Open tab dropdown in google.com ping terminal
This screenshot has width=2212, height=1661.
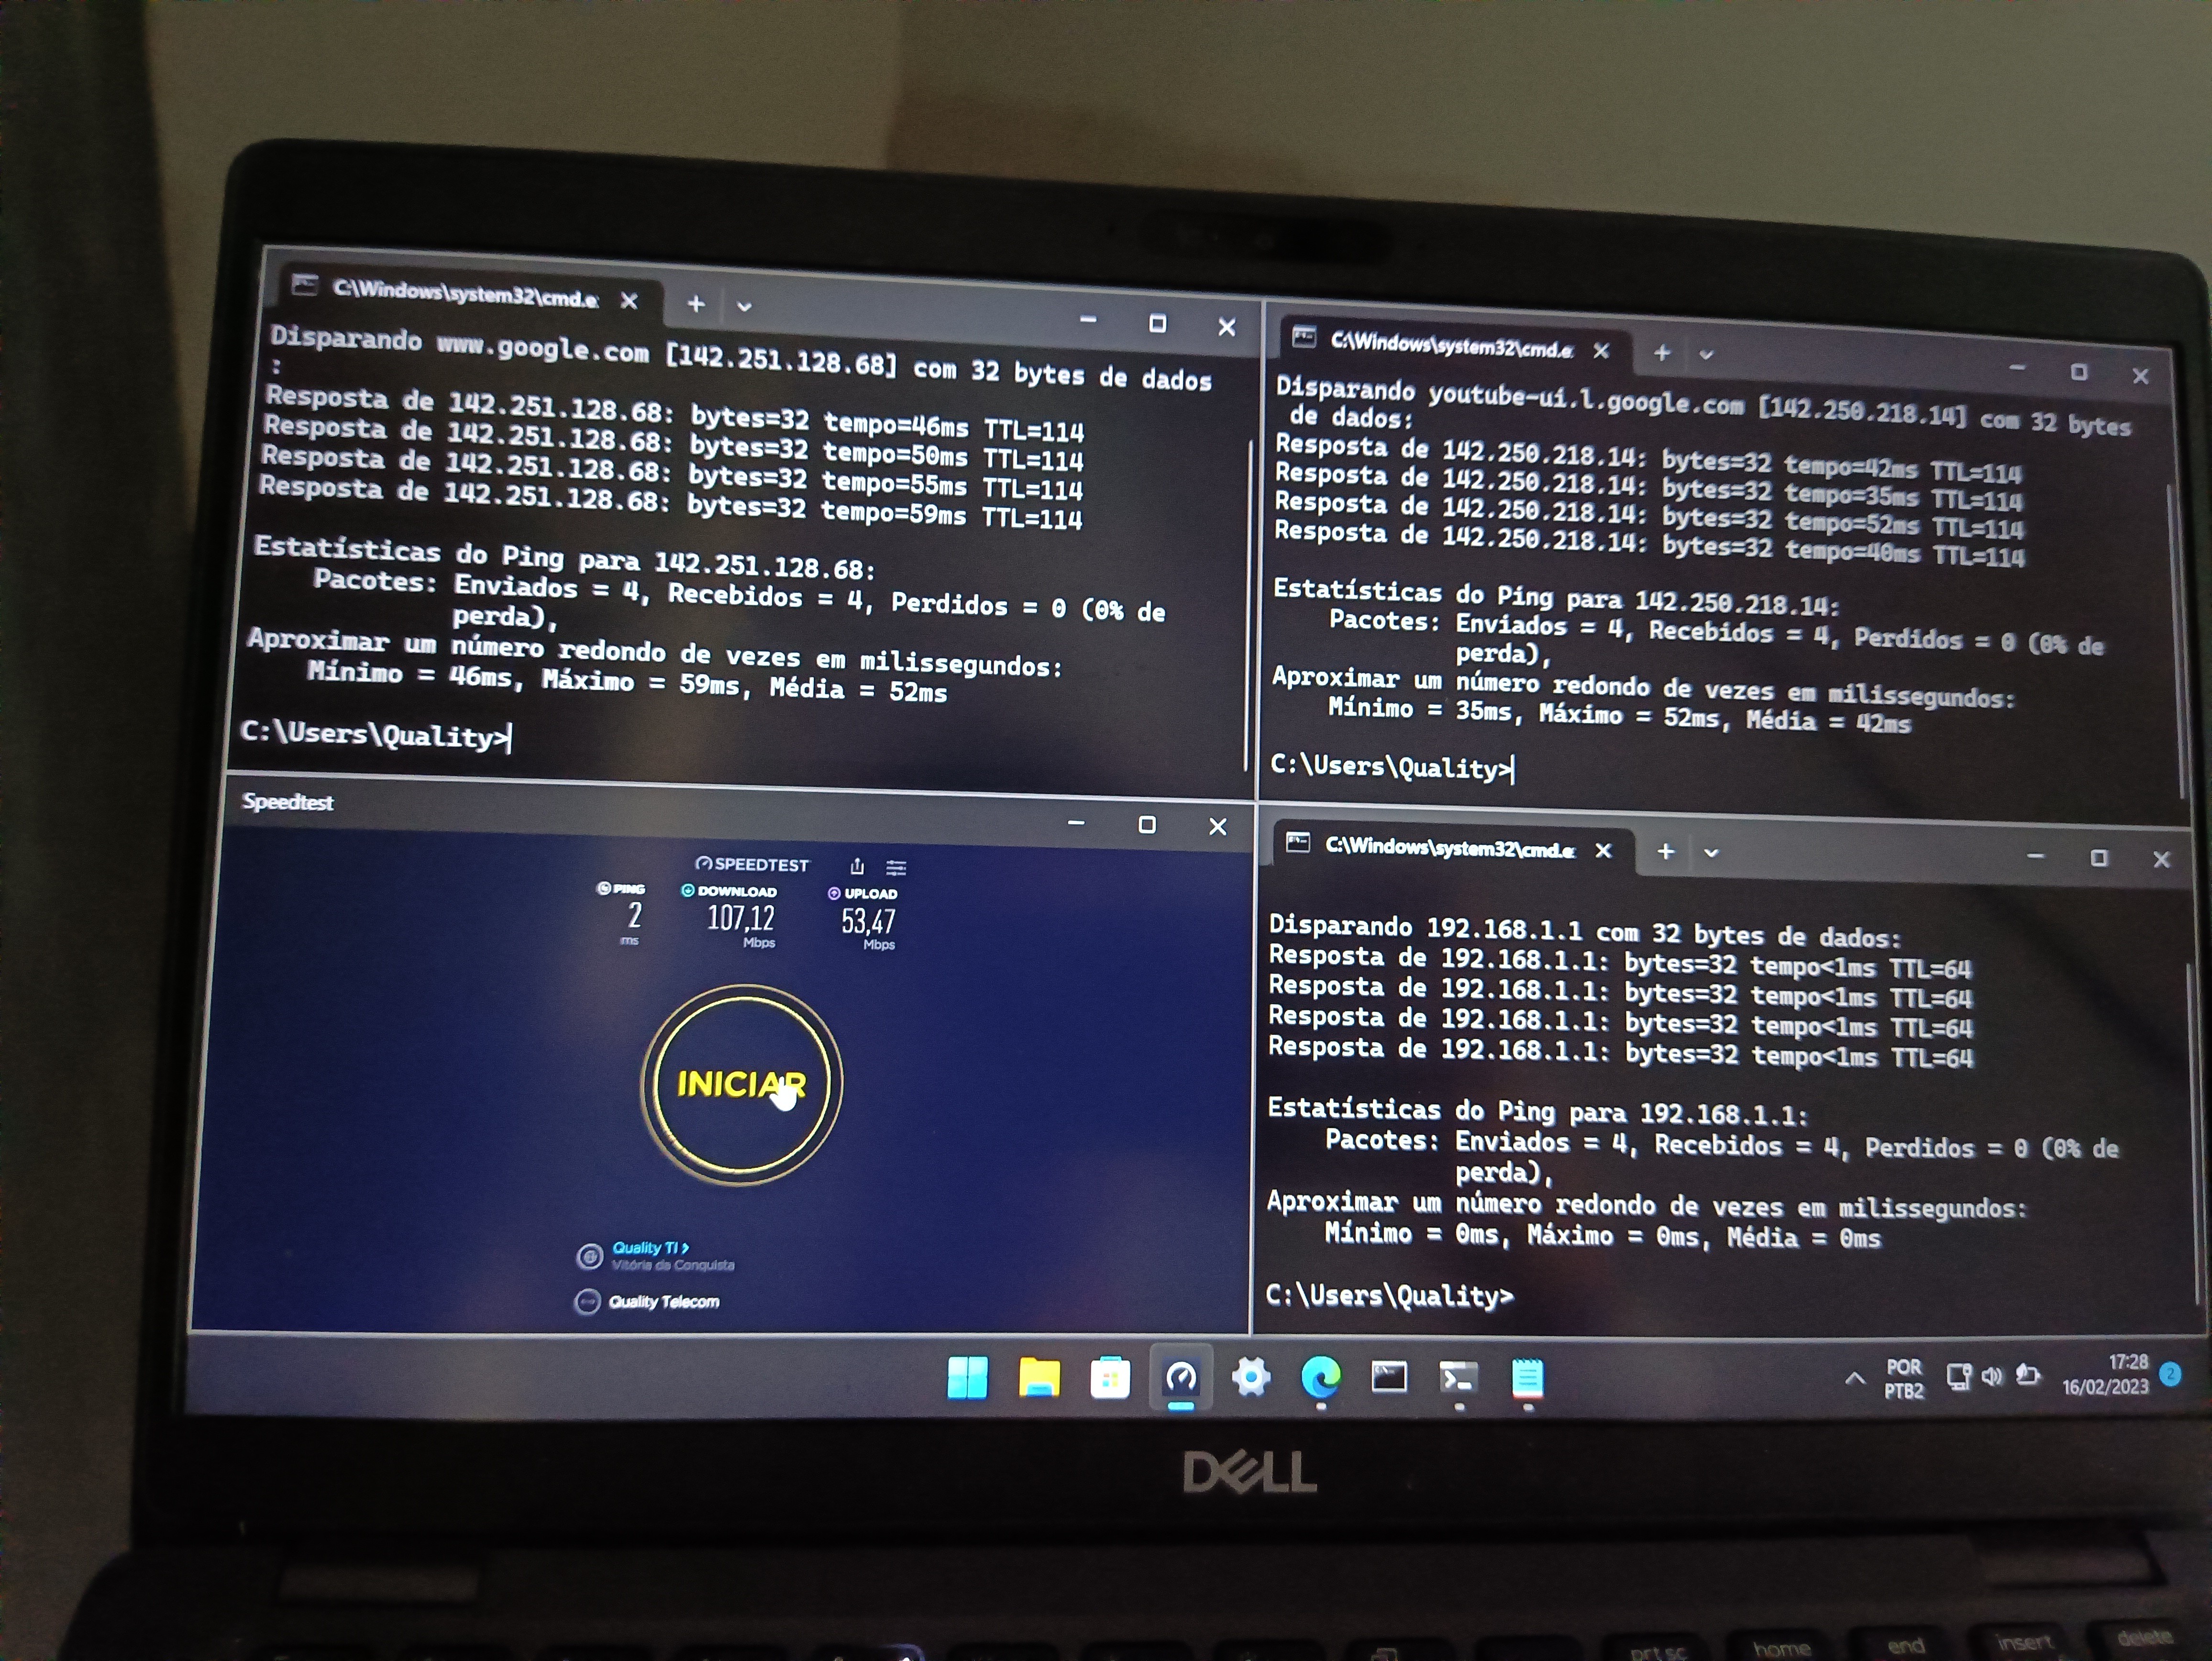tap(744, 307)
